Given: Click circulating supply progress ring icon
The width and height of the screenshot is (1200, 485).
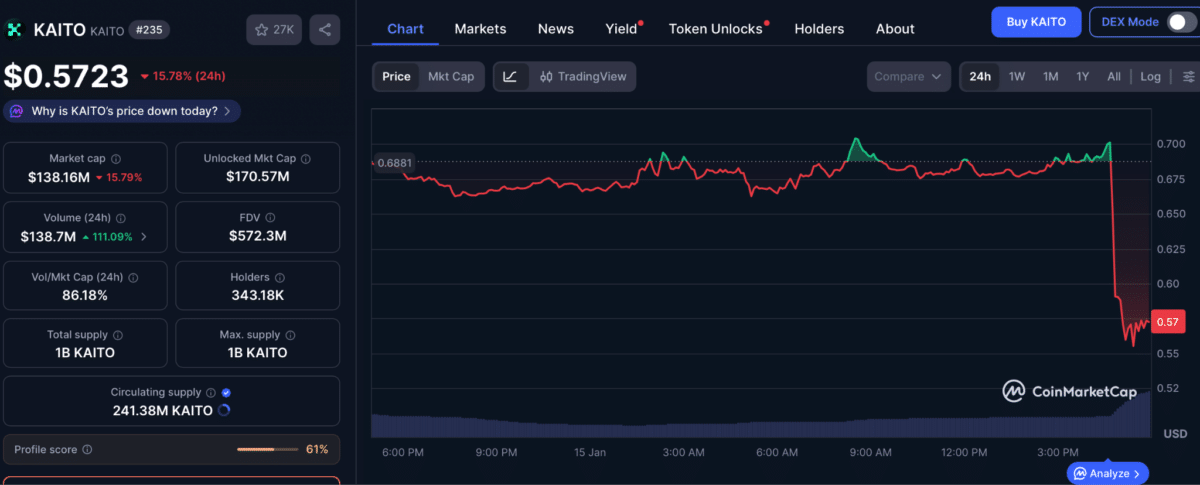Looking at the screenshot, I should tap(223, 410).
